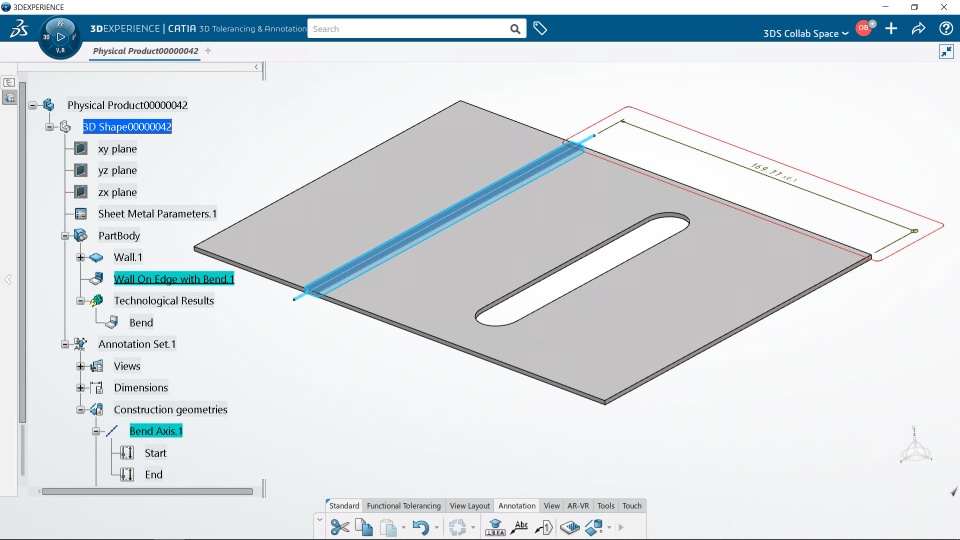Open the help question mark icon
The image size is (960, 540).
946,28
